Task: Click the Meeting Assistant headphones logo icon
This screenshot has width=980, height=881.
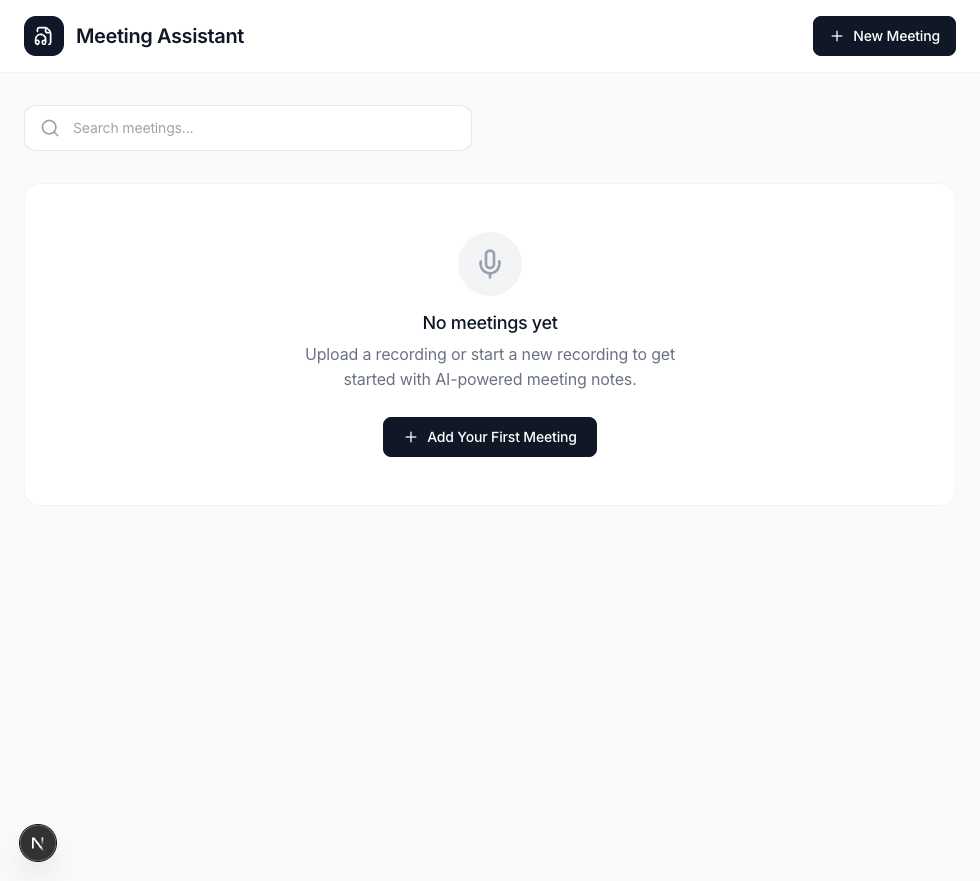Action: tap(44, 36)
